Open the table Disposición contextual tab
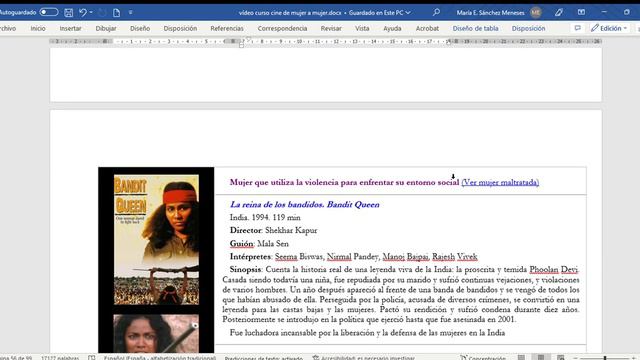Image resolution: width=640 pixels, height=360 pixels. [529, 28]
